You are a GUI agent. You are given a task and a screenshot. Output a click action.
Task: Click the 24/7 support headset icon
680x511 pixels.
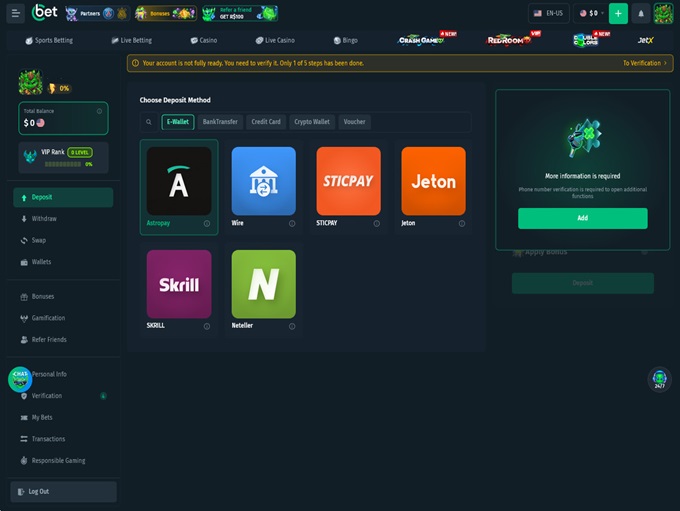click(x=659, y=379)
